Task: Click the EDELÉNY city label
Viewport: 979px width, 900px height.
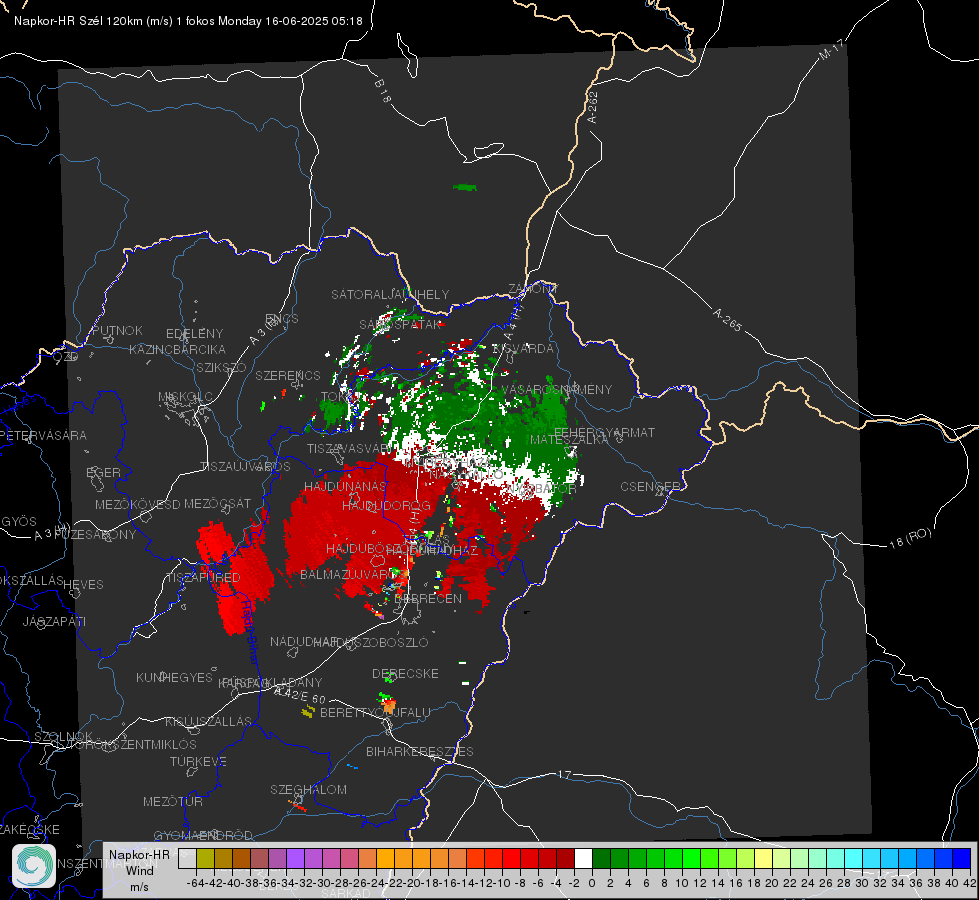Action: 194,334
